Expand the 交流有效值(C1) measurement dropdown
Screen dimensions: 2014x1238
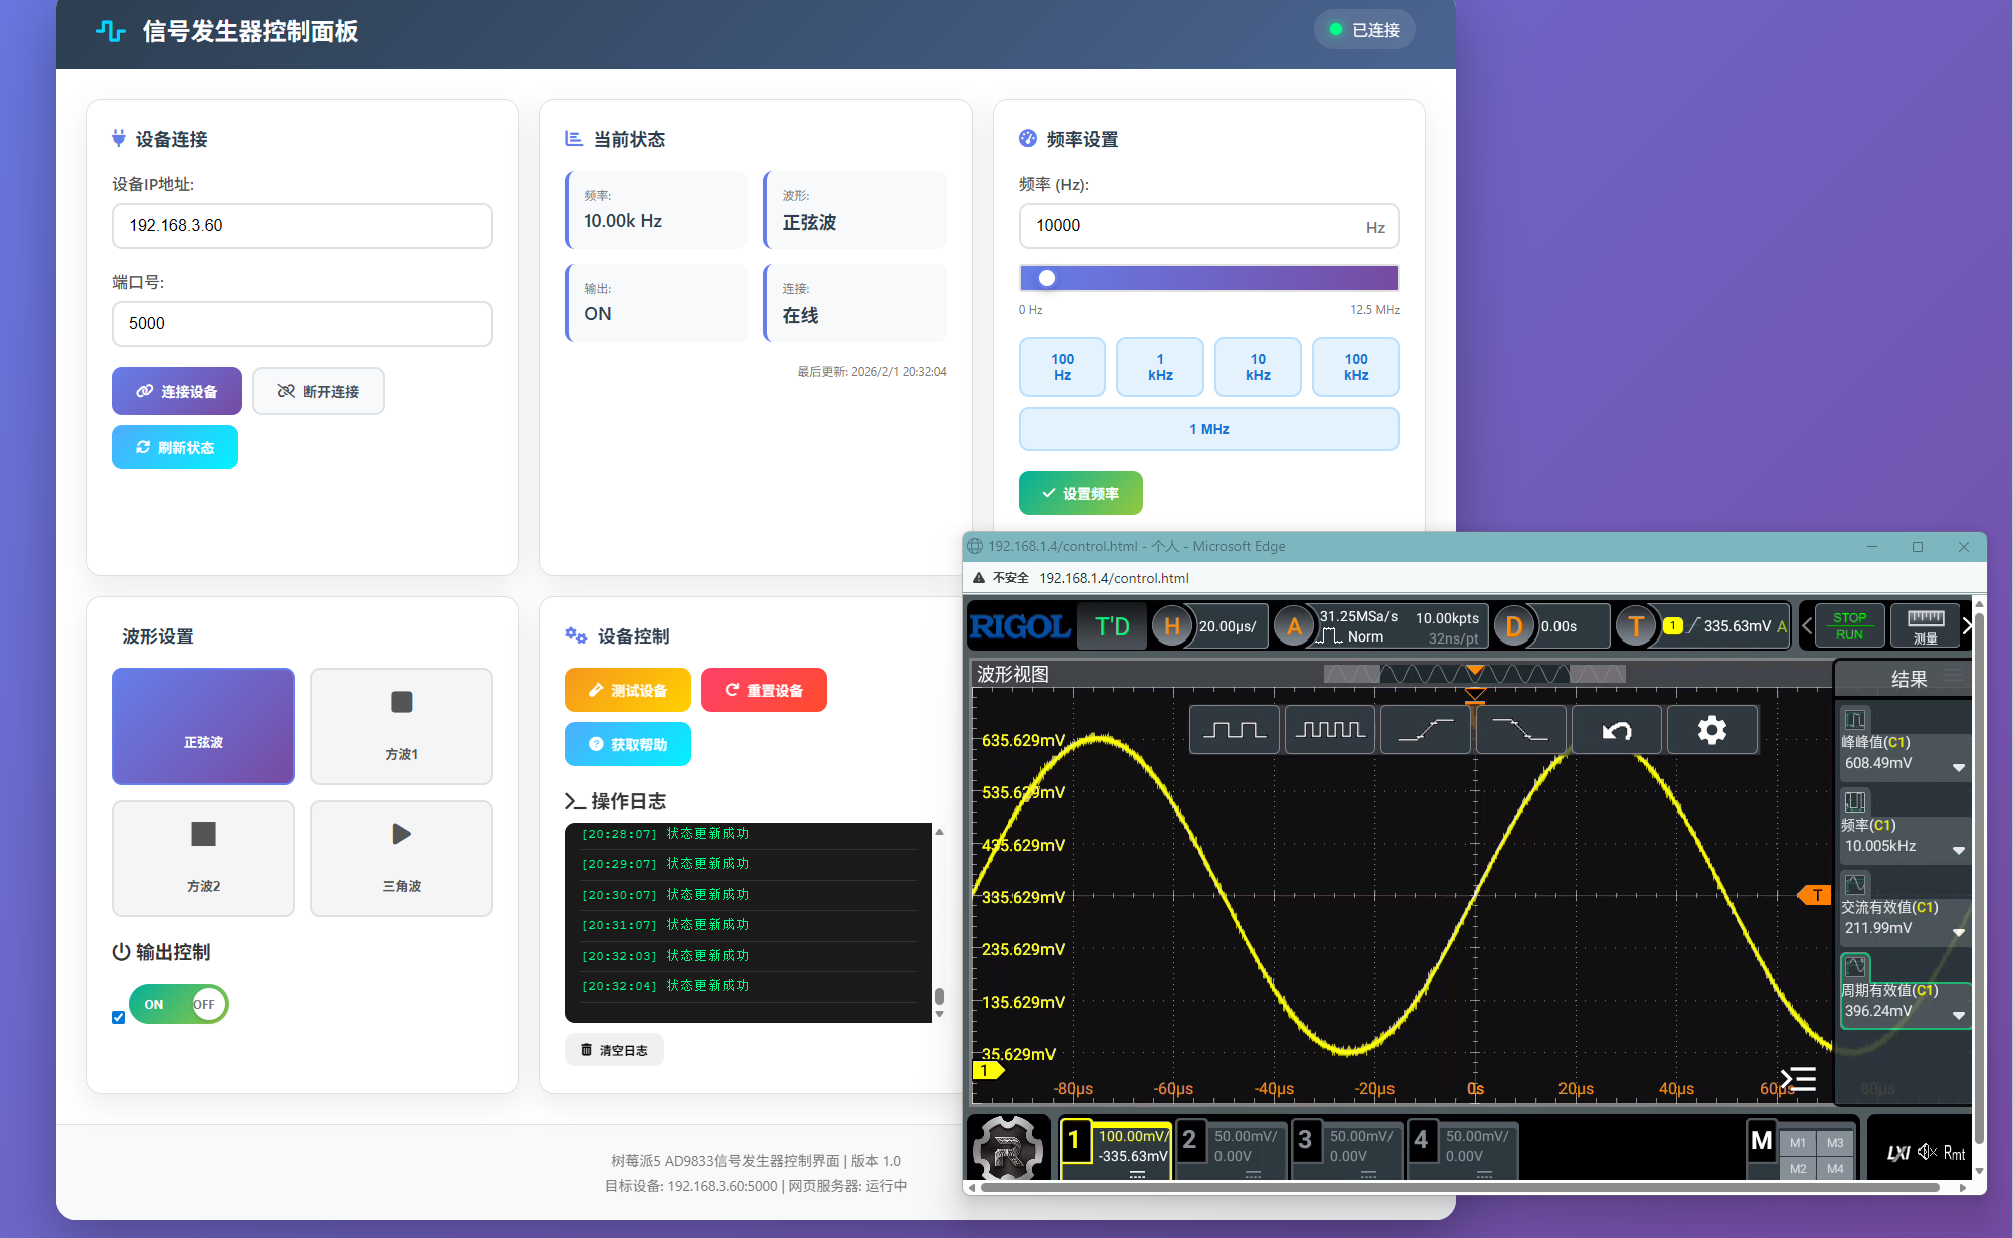[1958, 932]
